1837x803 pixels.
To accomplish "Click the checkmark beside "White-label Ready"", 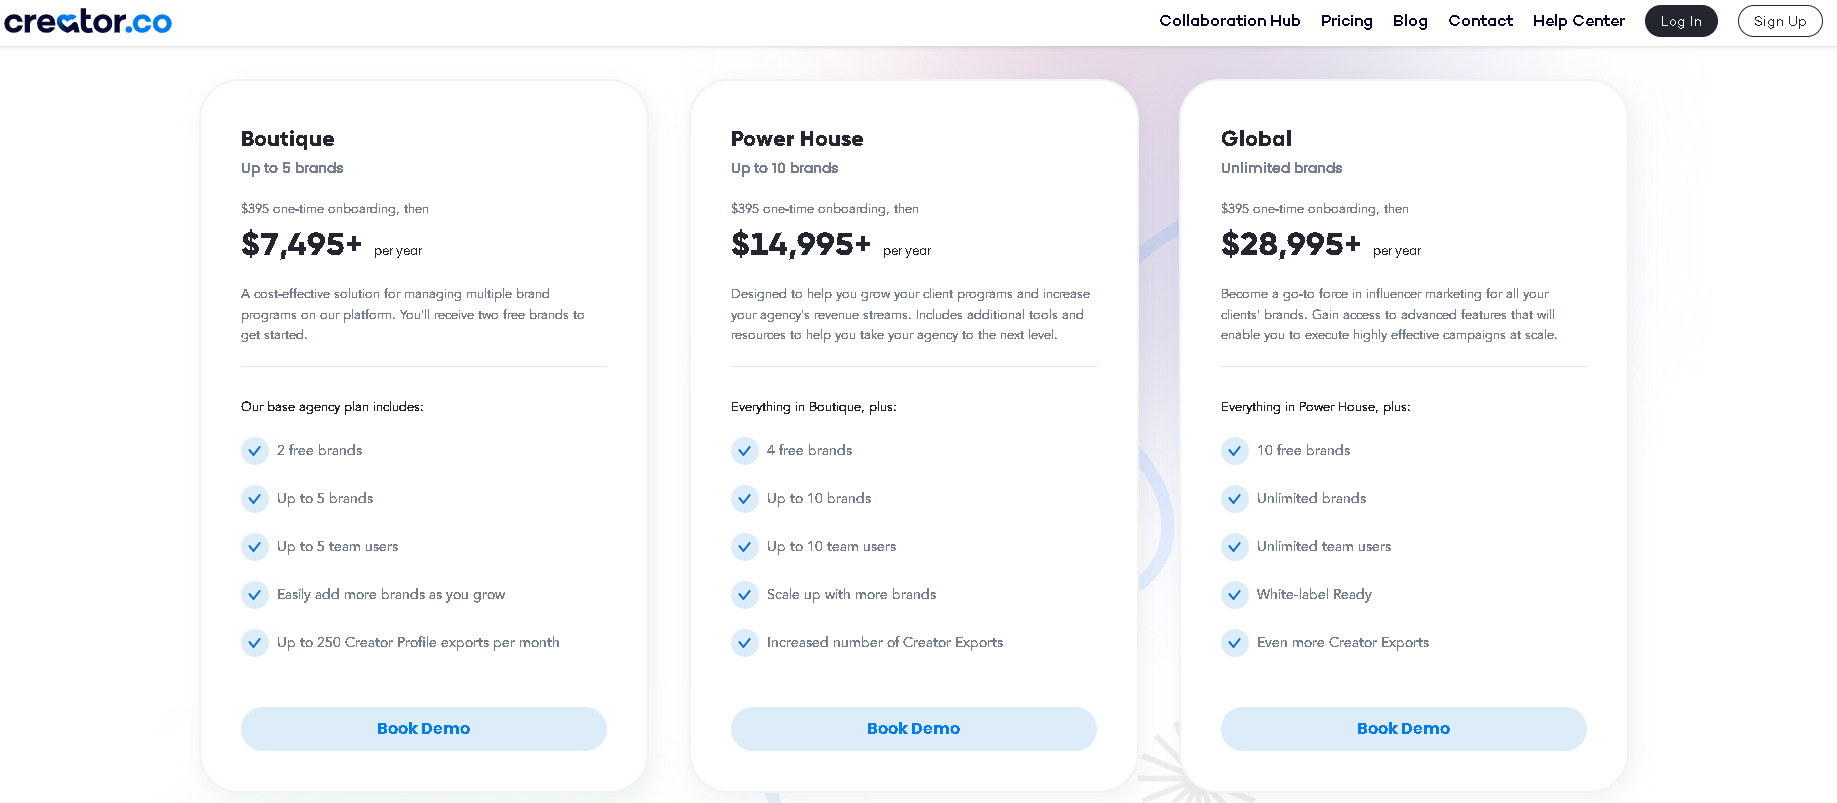I will click(x=1235, y=595).
